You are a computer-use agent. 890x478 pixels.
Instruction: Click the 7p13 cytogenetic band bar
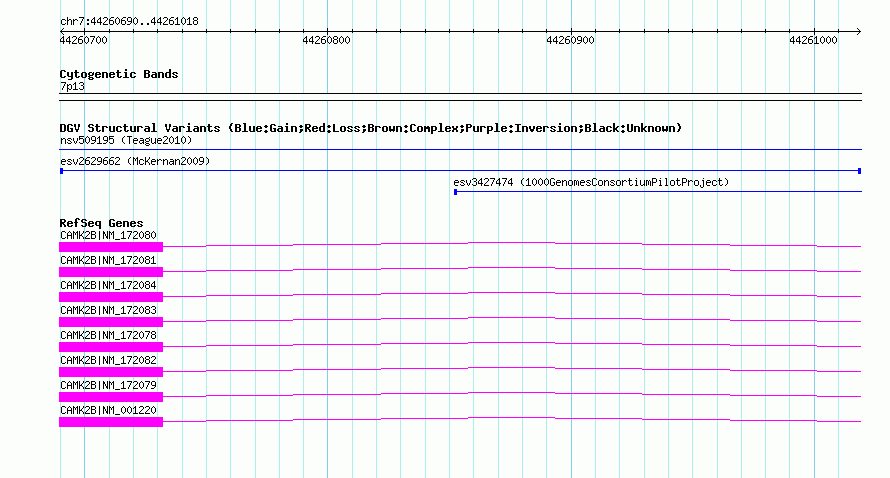[x=460, y=97]
